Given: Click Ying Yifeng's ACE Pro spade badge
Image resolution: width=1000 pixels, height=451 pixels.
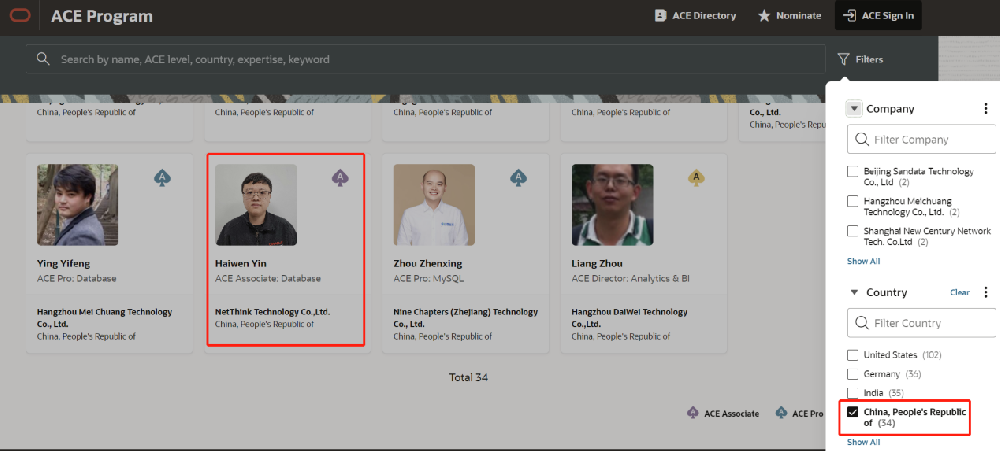Looking at the screenshot, I should tap(162, 178).
